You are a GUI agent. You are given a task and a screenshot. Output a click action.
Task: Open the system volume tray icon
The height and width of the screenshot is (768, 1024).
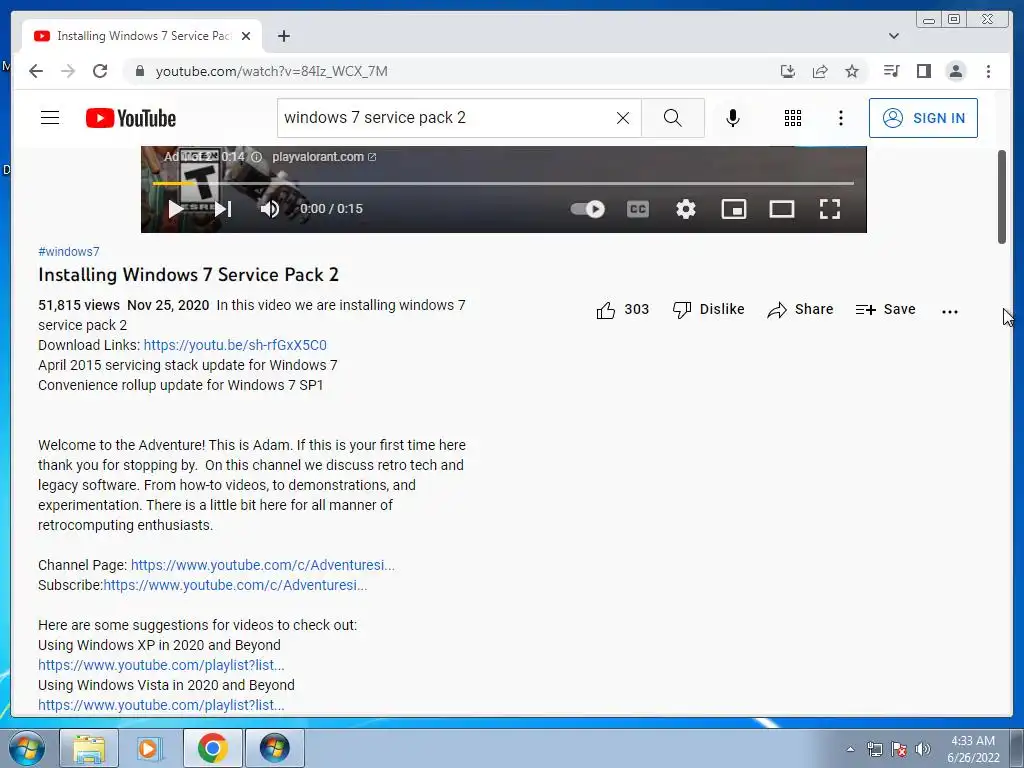pyautogui.click(x=923, y=749)
